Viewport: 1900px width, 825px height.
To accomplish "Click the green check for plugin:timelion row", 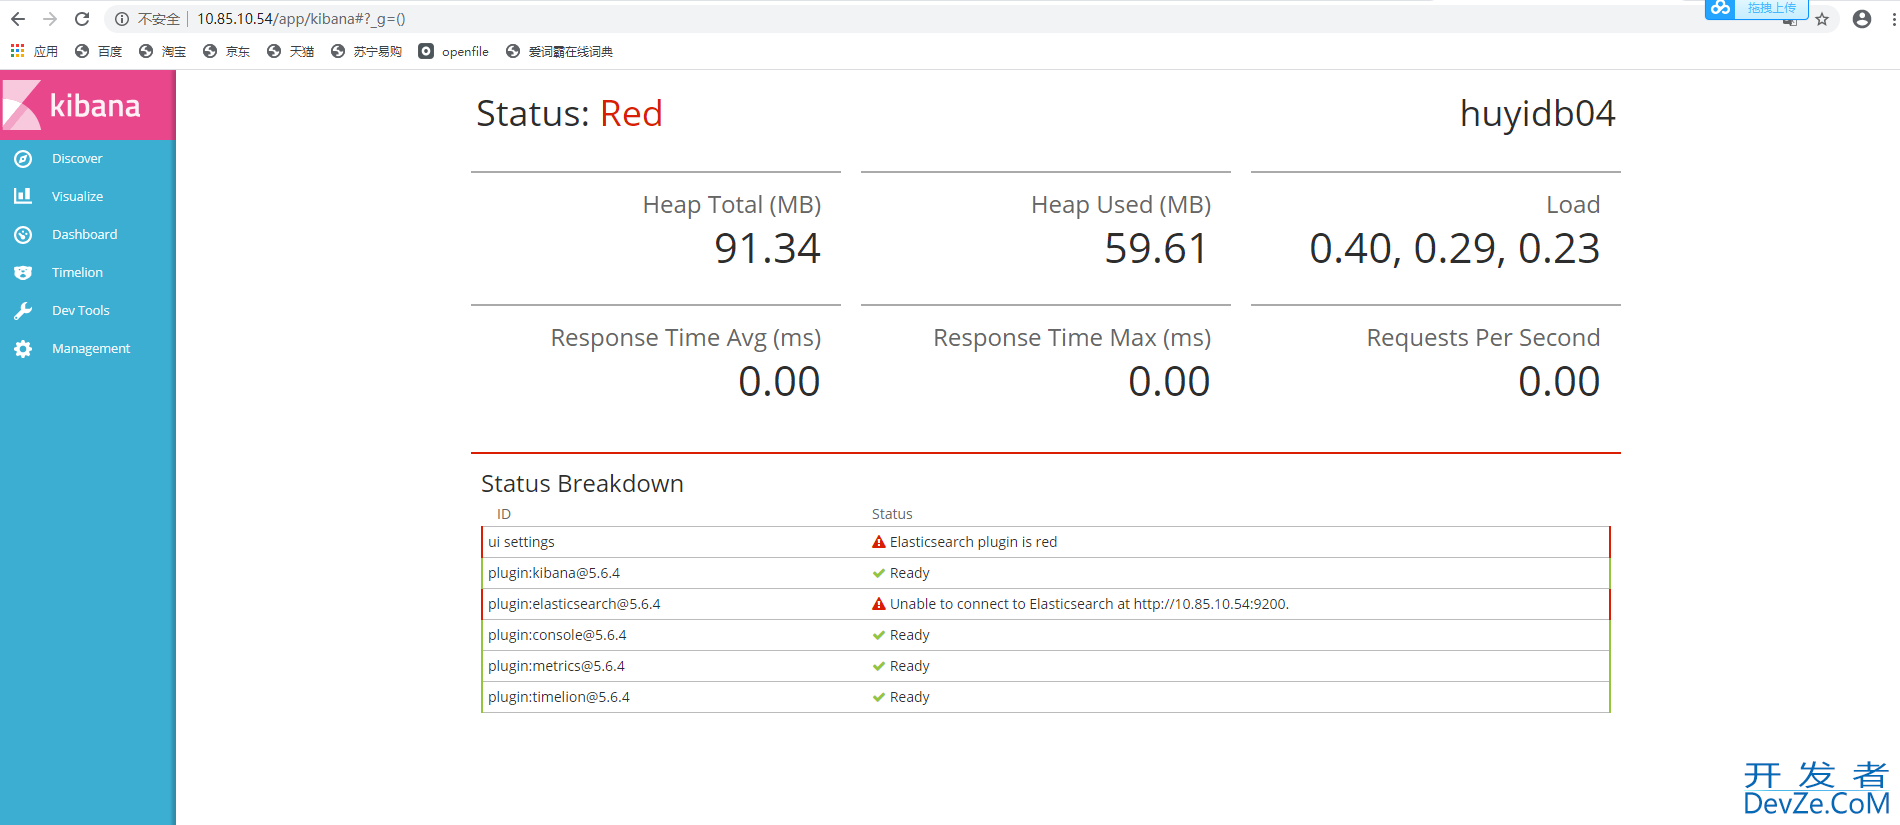I will (879, 697).
